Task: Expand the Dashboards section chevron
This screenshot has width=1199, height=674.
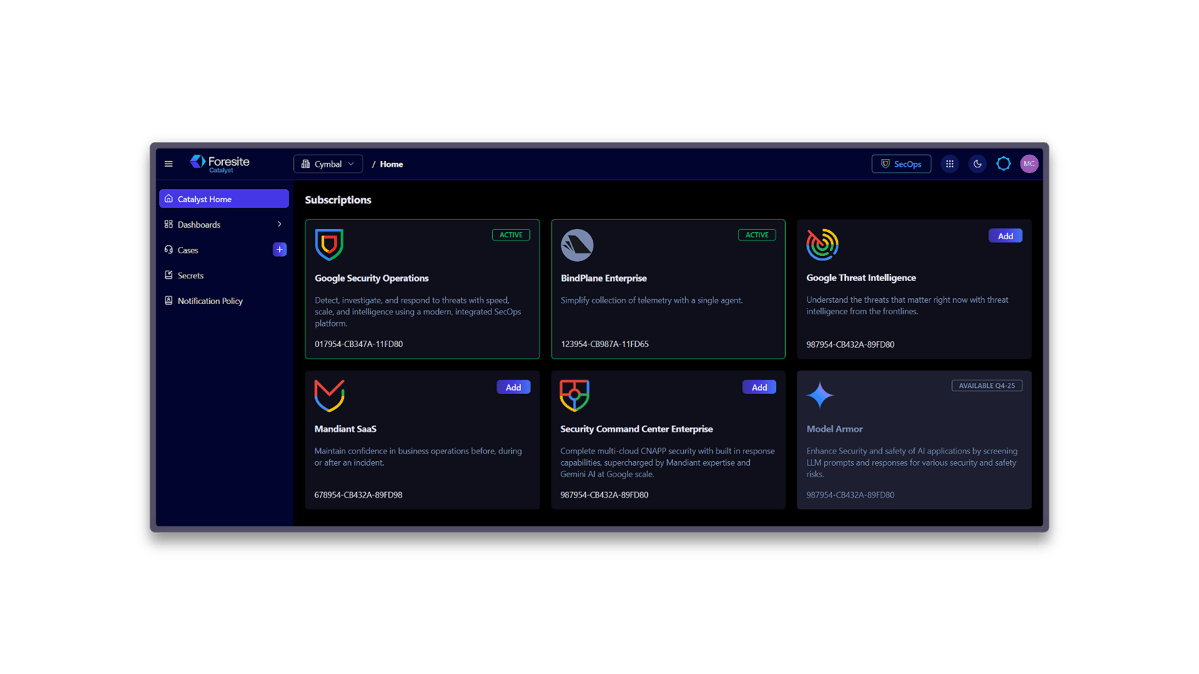Action: click(x=280, y=224)
